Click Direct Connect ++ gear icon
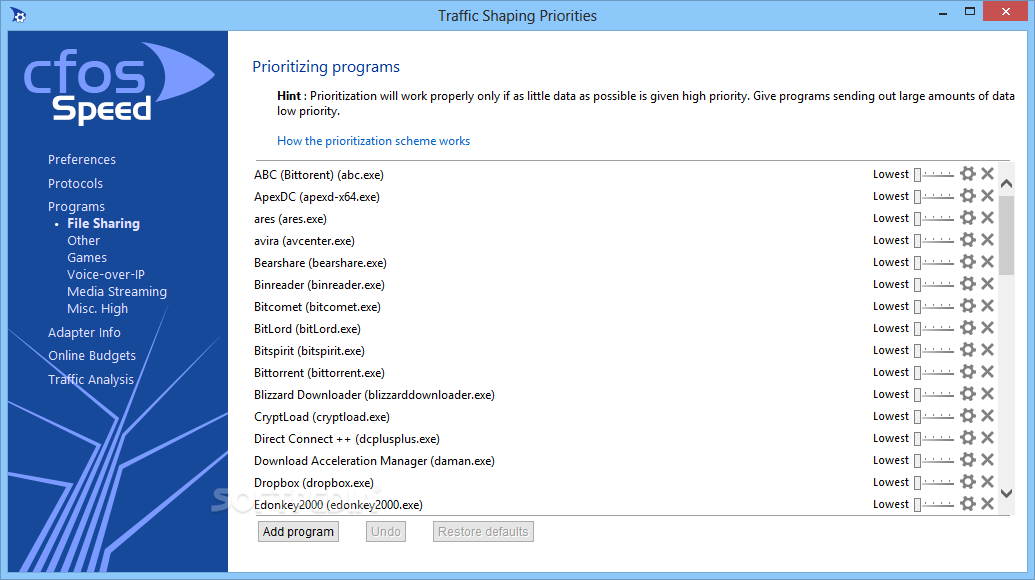Screen dimensions: 1035x580 click(x=968, y=437)
